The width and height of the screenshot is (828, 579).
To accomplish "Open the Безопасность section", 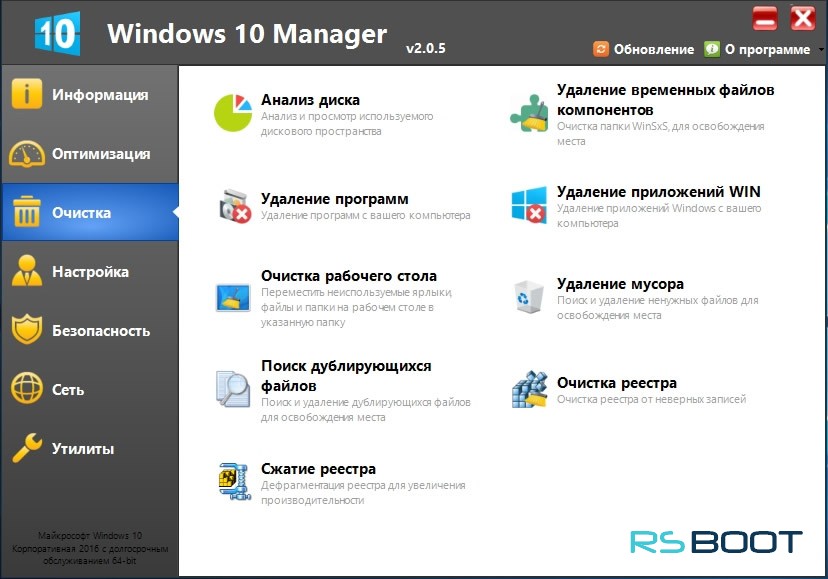I will [x=101, y=331].
